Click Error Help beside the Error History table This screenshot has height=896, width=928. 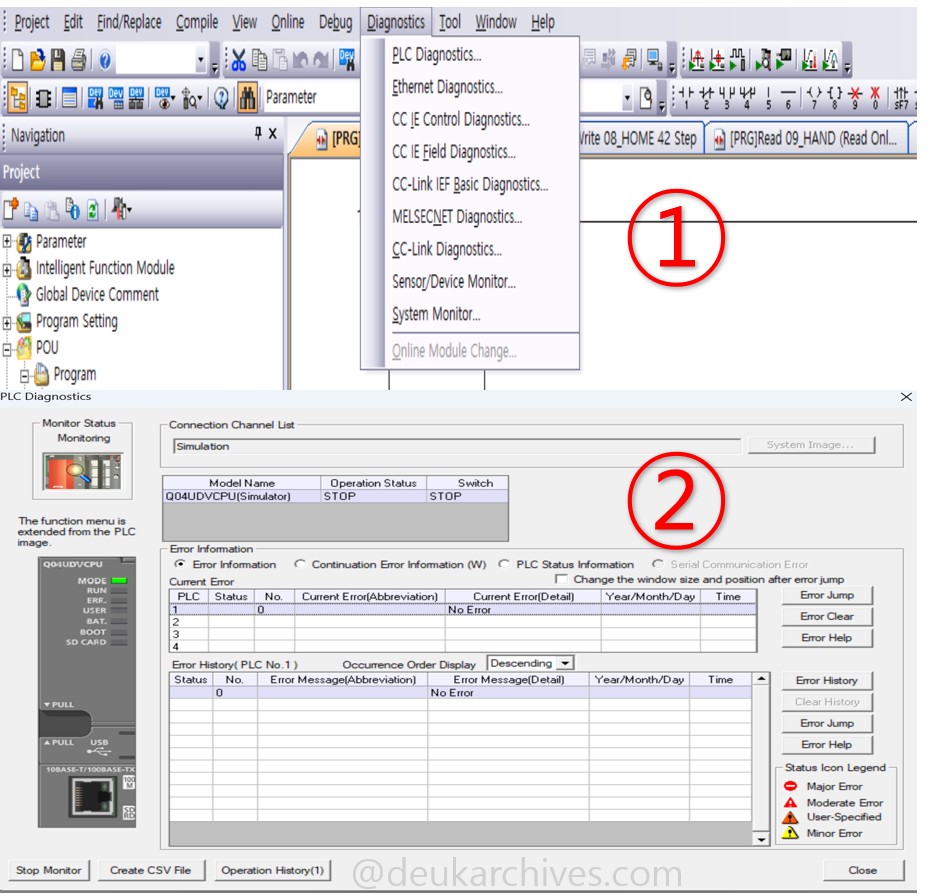pyautogui.click(x=826, y=744)
